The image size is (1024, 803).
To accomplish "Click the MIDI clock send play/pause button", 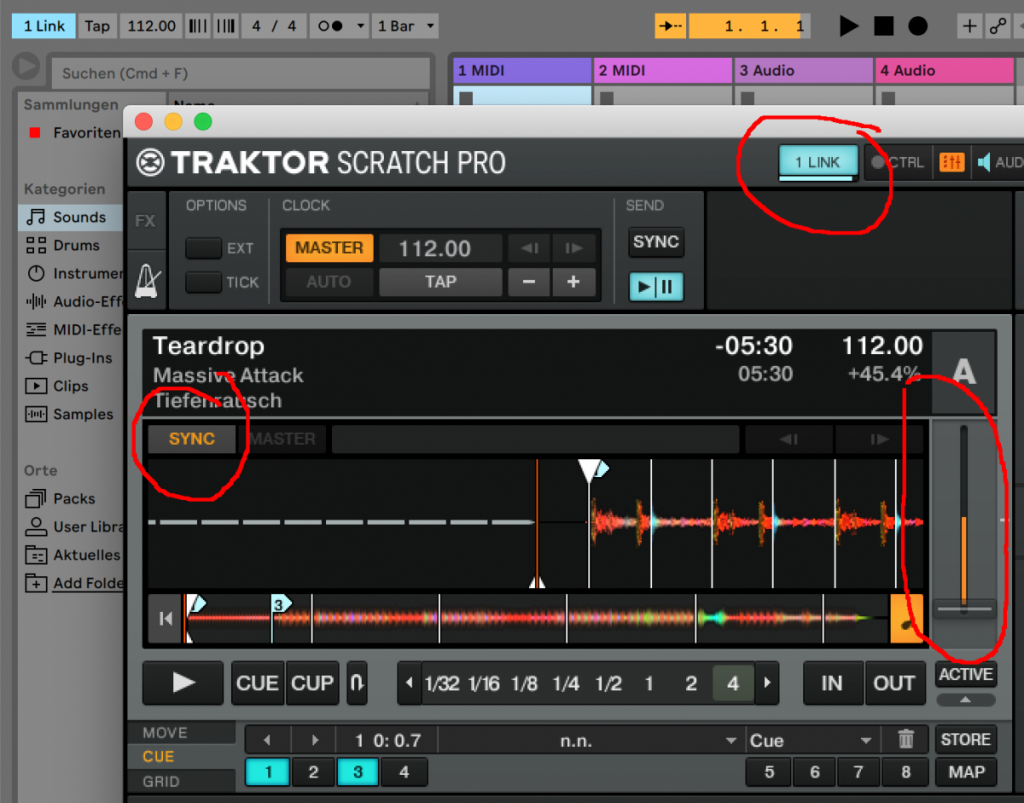I will coord(656,287).
